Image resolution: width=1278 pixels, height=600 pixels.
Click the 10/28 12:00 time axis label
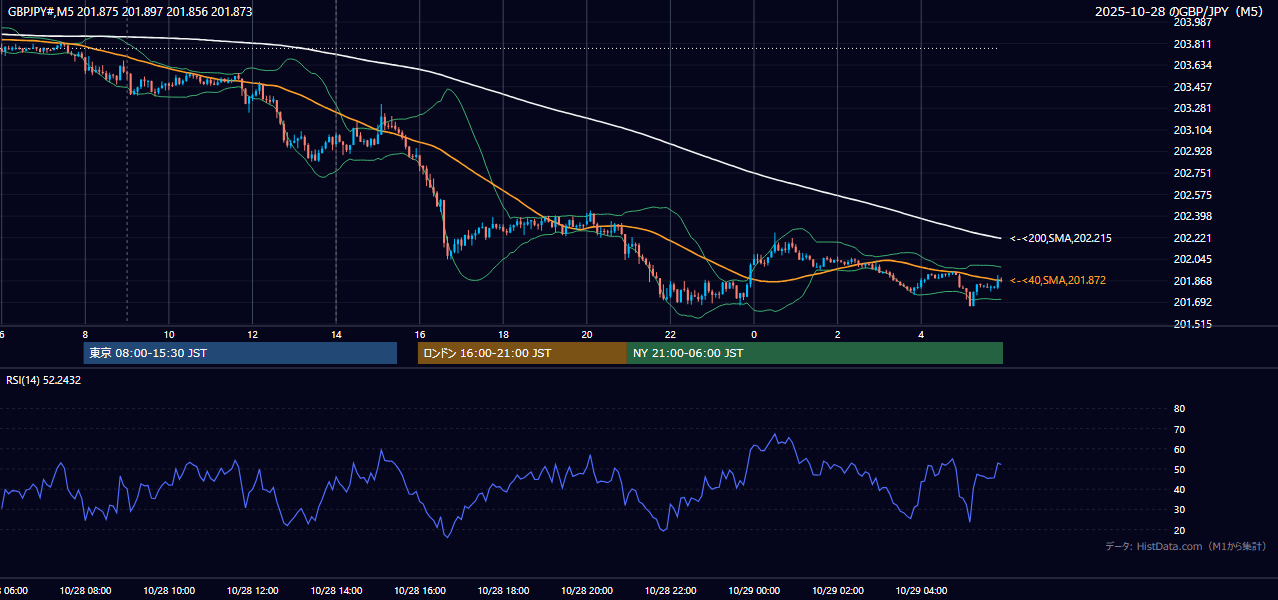coord(253,590)
